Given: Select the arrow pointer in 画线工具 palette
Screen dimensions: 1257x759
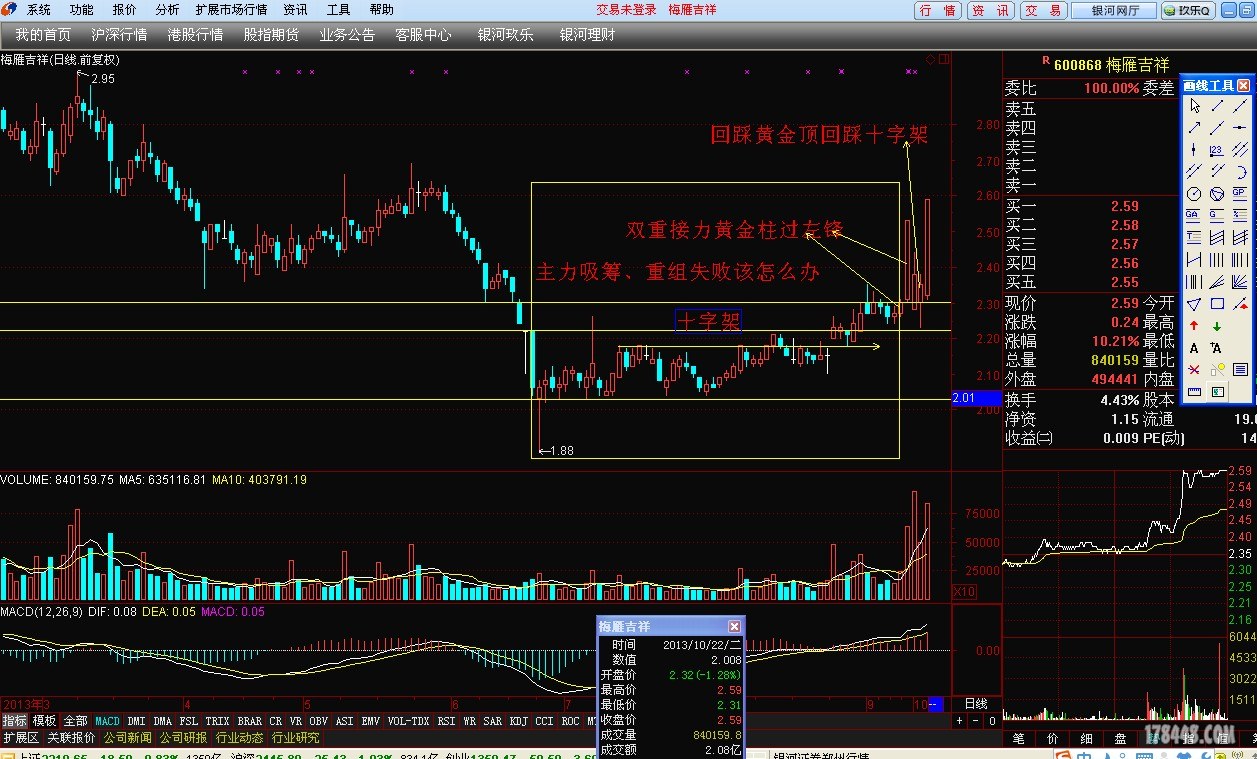Looking at the screenshot, I should pyautogui.click(x=1194, y=106).
